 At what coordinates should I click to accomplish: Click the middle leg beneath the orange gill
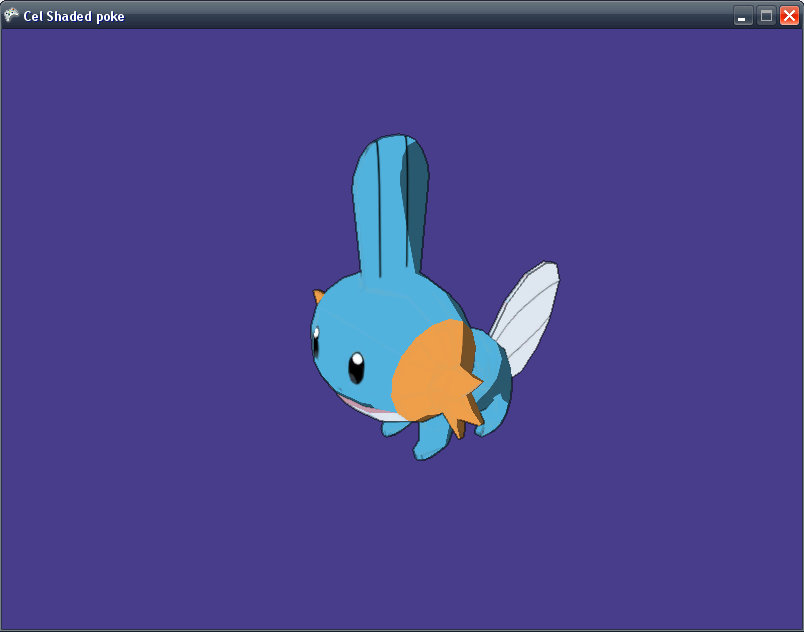click(432, 440)
